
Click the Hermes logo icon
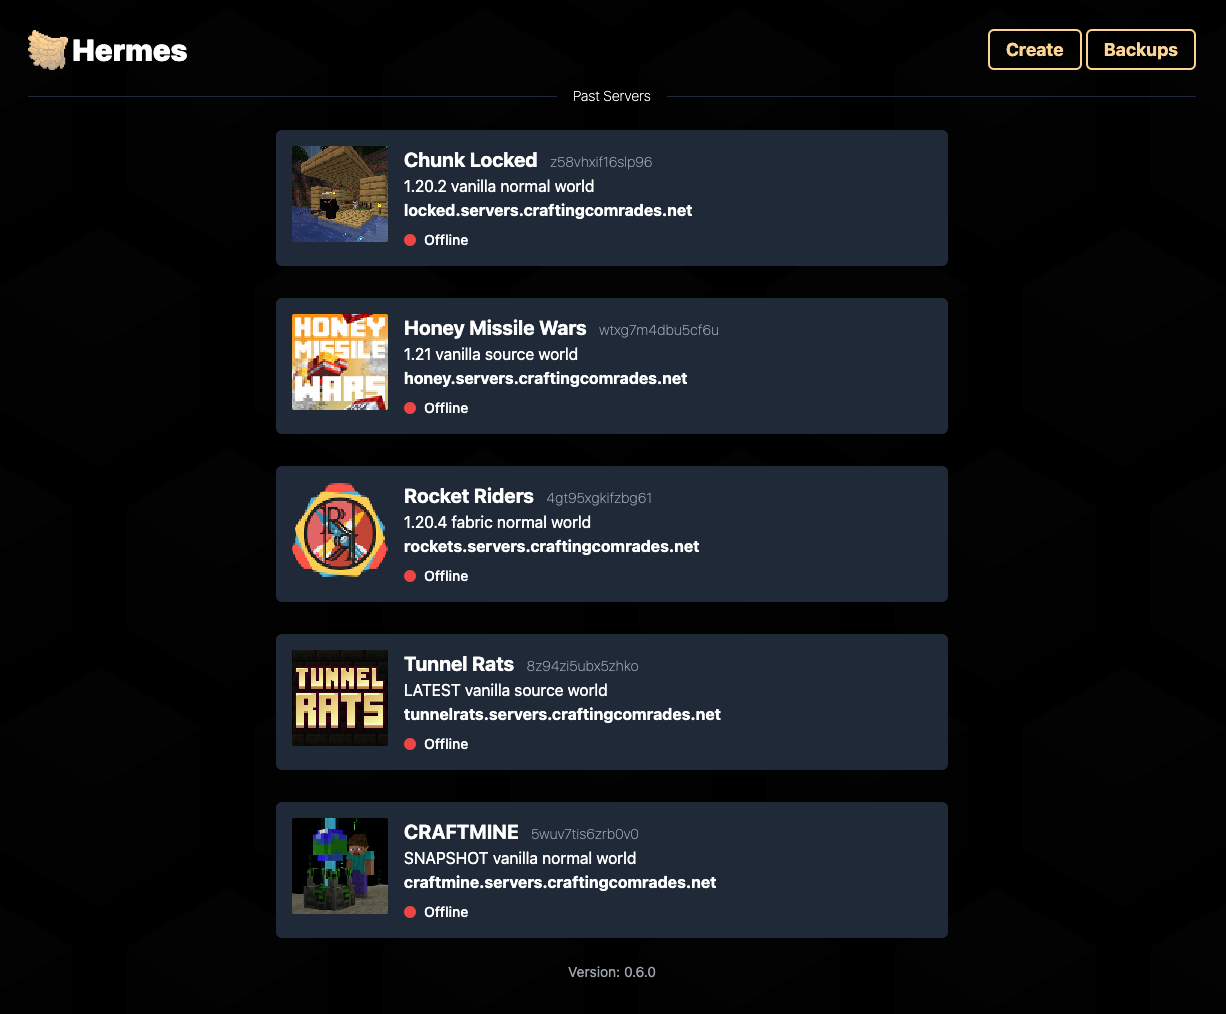click(48, 50)
